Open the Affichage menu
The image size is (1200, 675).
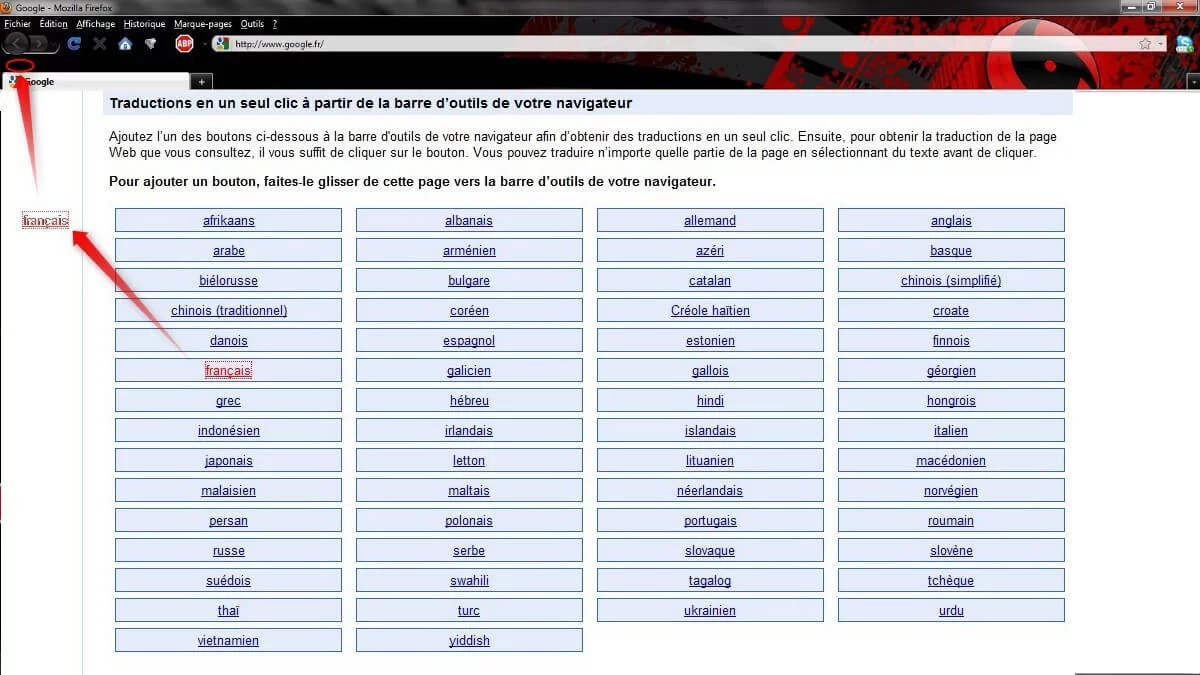pyautogui.click(x=96, y=23)
